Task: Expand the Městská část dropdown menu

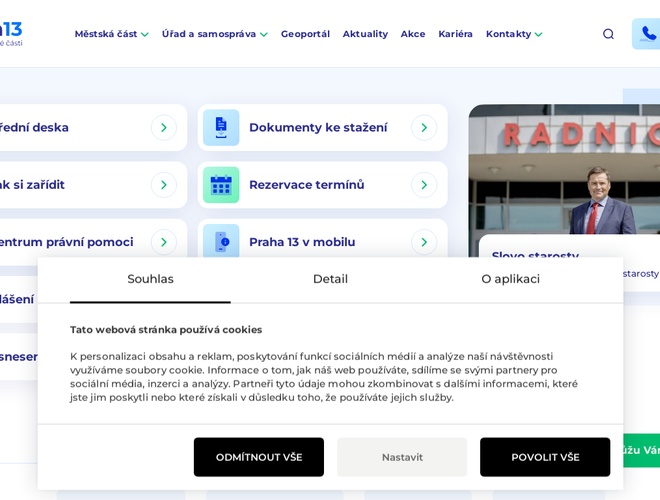Action: (111, 34)
